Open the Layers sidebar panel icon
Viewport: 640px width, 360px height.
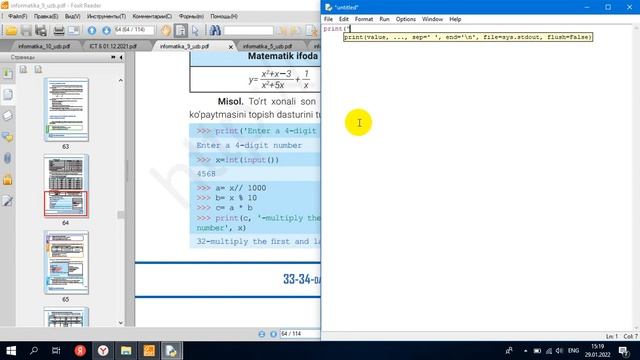coord(8,116)
